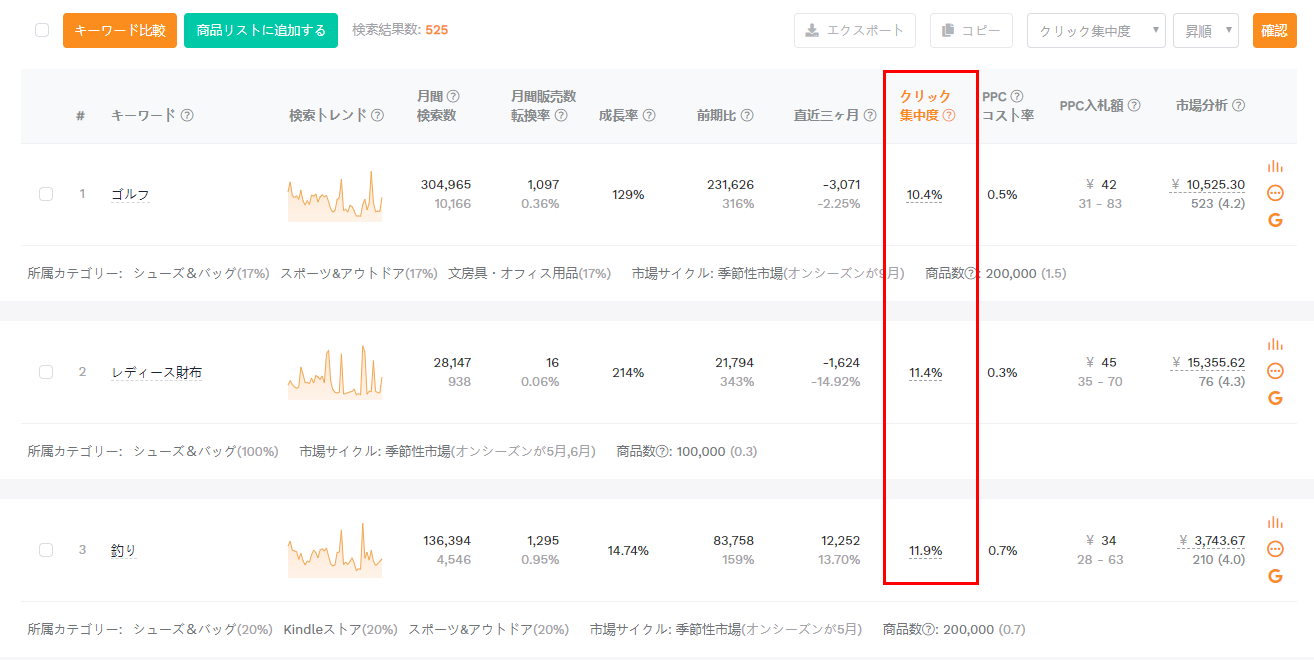Viewport: 1314px width, 660px height.
Task: Click monthly searches value 136,394
Action: 446,540
